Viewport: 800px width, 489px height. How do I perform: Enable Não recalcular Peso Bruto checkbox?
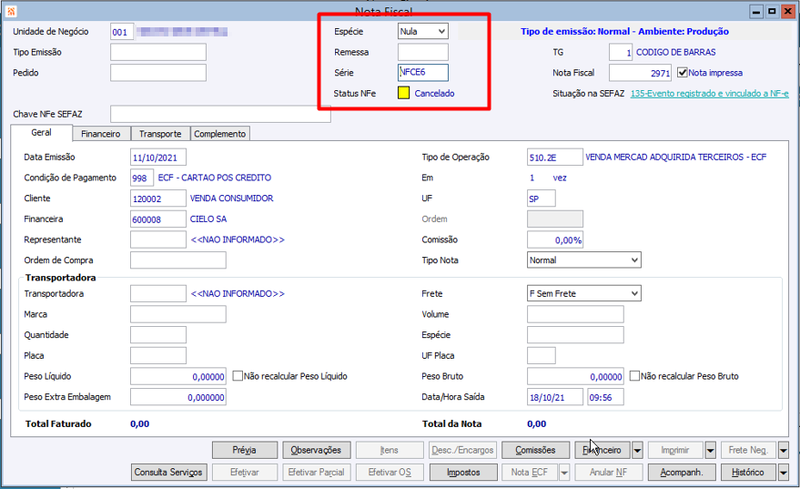point(634,376)
